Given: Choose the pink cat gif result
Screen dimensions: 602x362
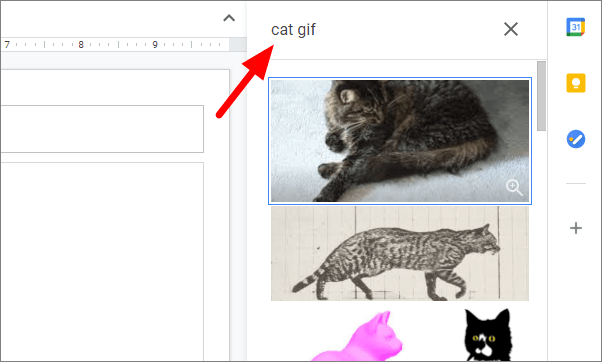Looking at the screenshot, I should [357, 336].
